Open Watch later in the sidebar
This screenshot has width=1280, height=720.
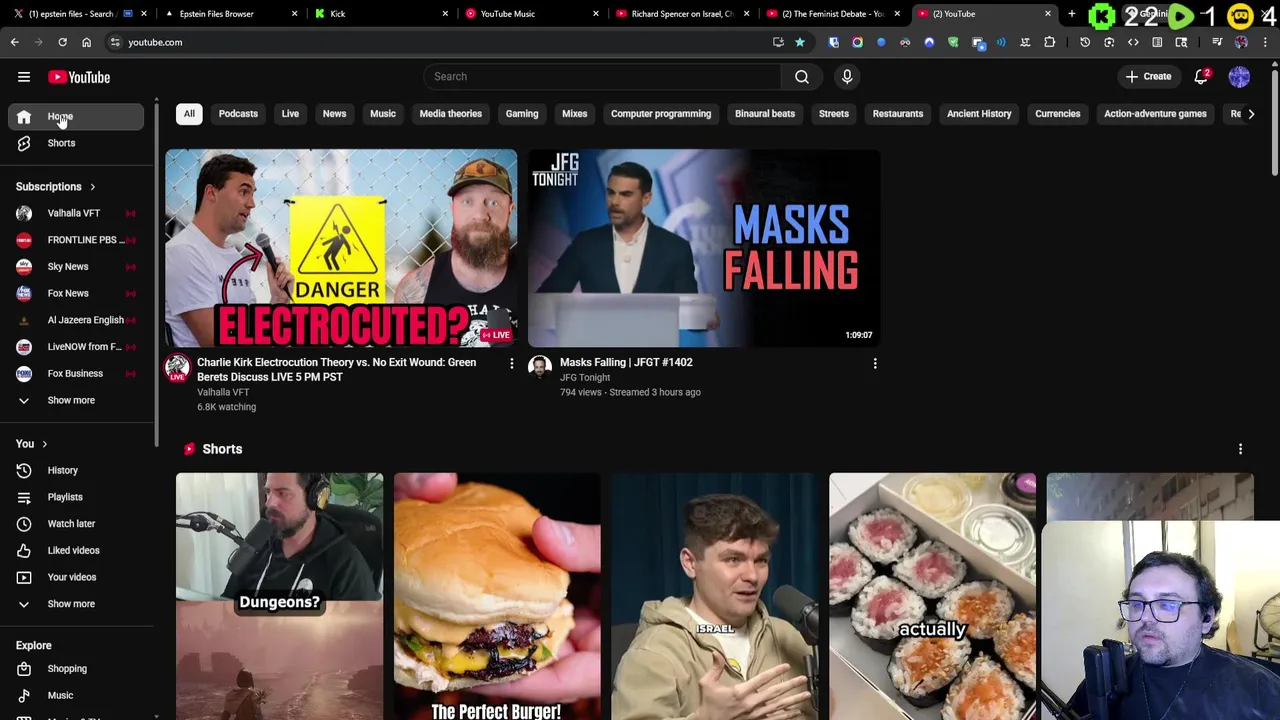click(76, 523)
